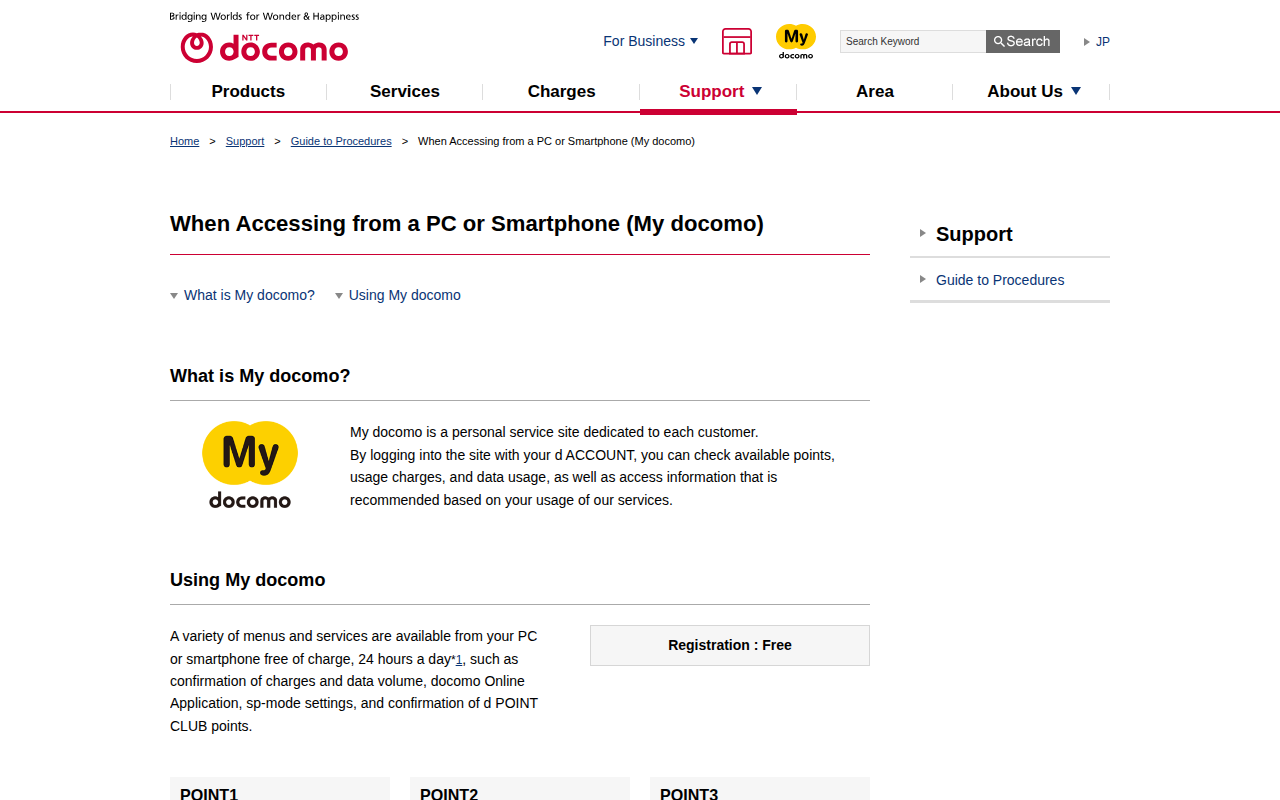Viewport: 1280px width, 800px height.
Task: Open Guide to Procedures breadcrumb link
Action: pyautogui.click(x=341, y=141)
